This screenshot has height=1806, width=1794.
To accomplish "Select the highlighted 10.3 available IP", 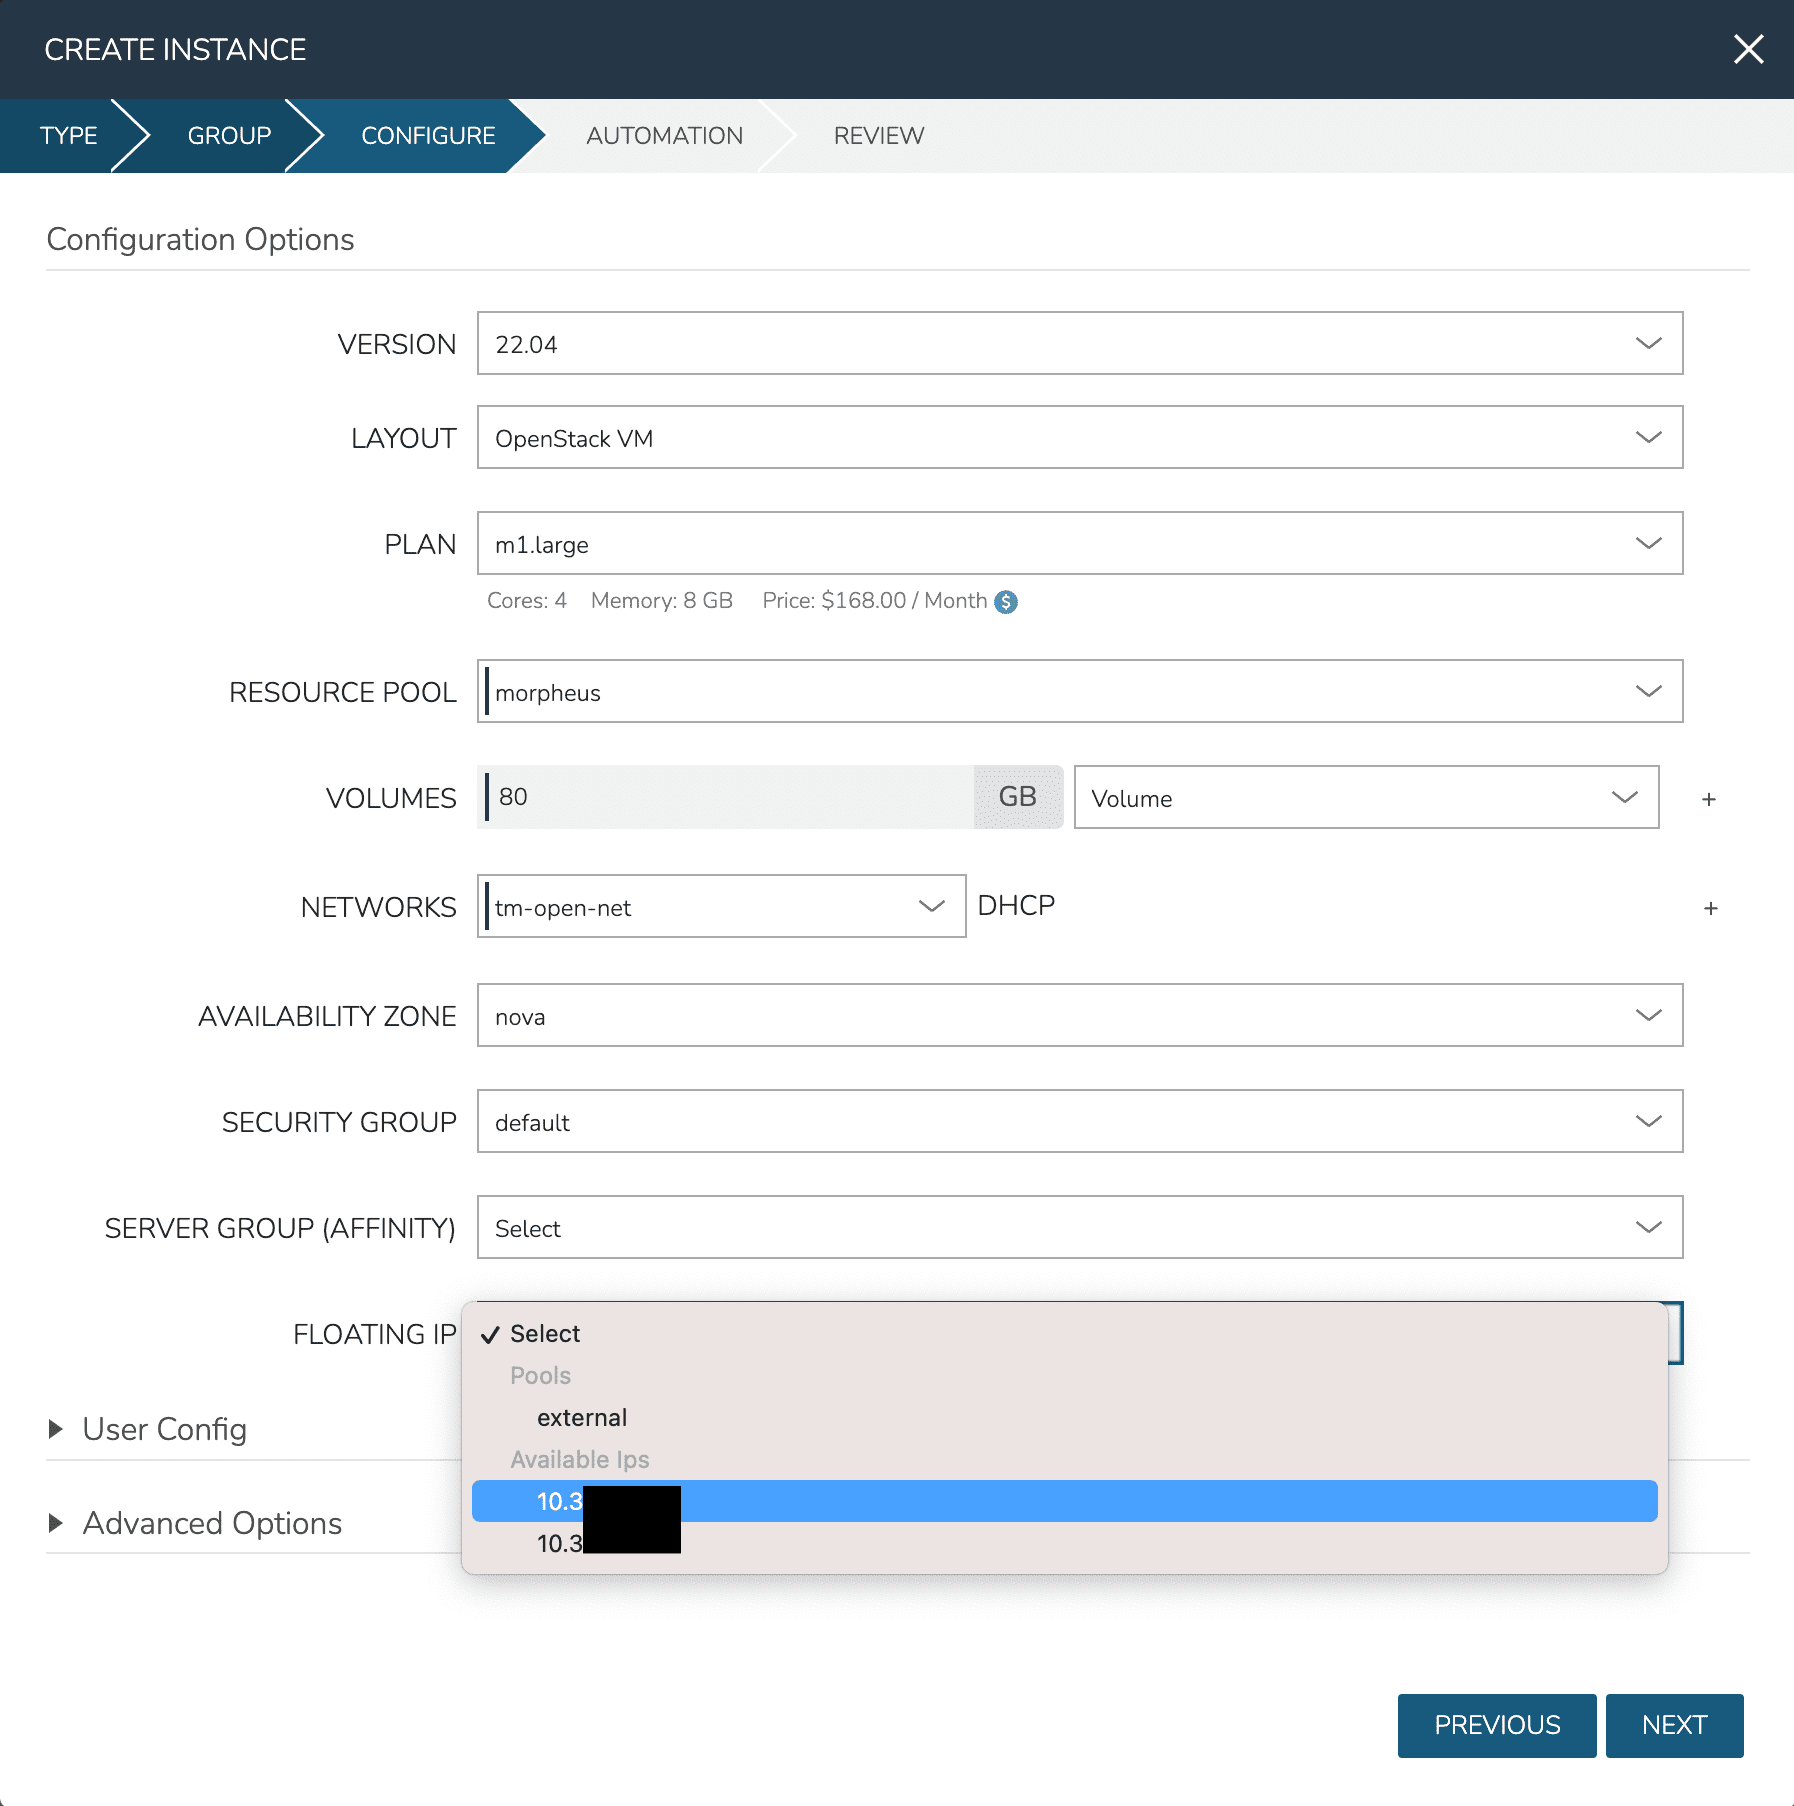I will [1064, 1501].
